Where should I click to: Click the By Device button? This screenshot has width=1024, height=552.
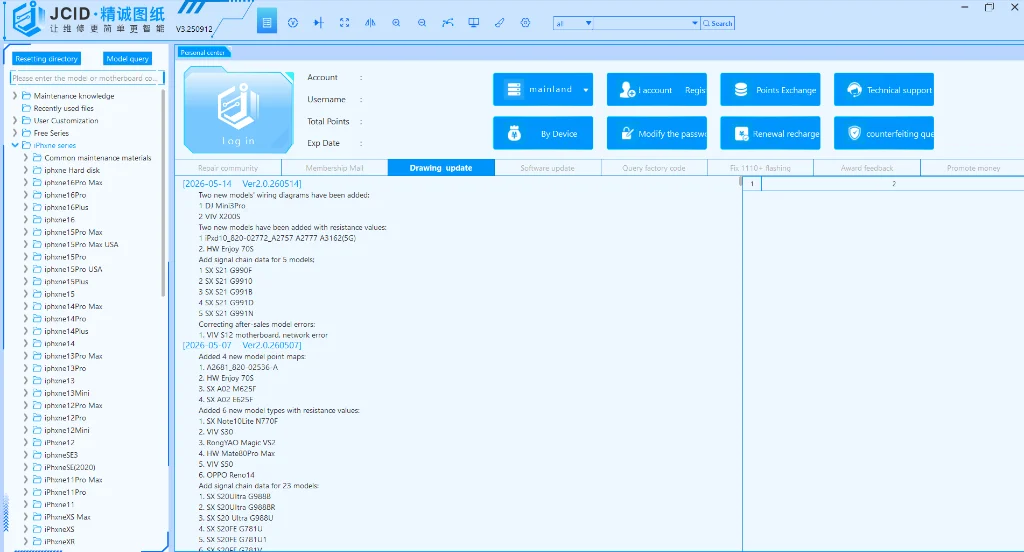pos(543,133)
